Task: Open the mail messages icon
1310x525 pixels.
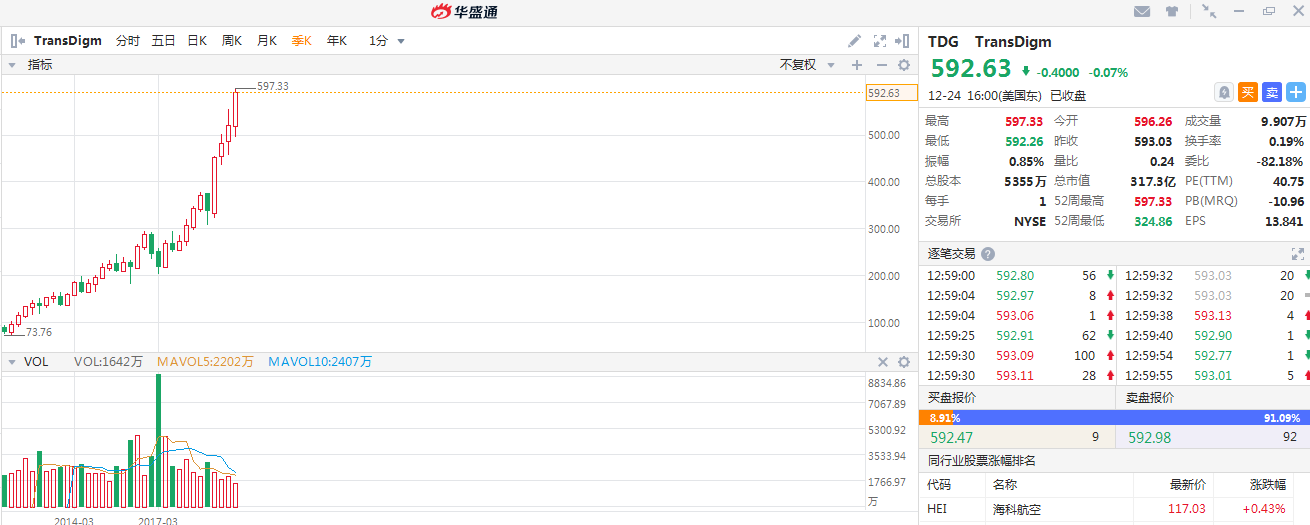Action: point(1142,12)
